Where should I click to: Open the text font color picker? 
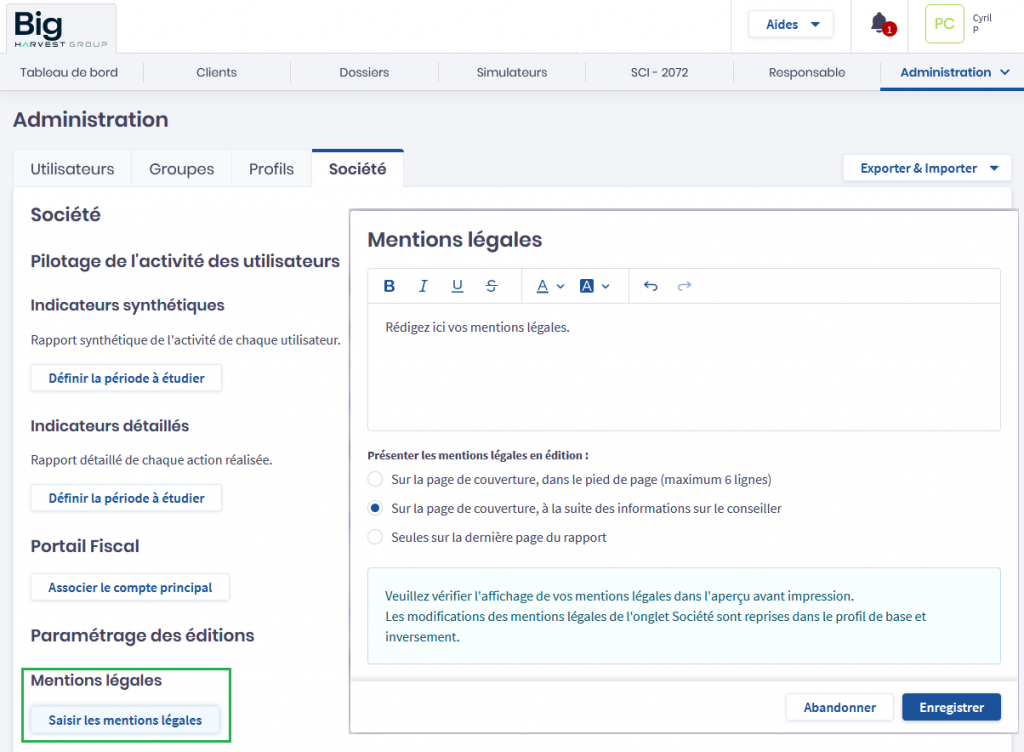550,286
